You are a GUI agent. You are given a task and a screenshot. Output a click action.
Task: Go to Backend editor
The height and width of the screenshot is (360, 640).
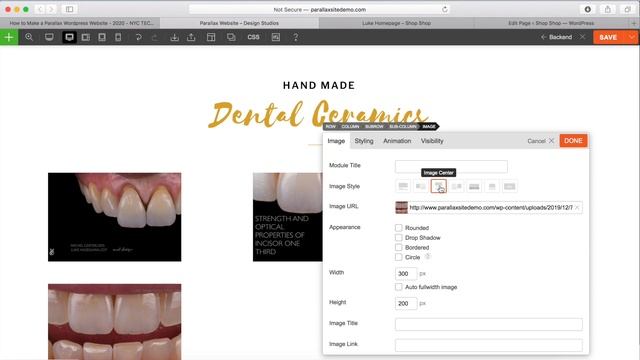(x=556, y=37)
